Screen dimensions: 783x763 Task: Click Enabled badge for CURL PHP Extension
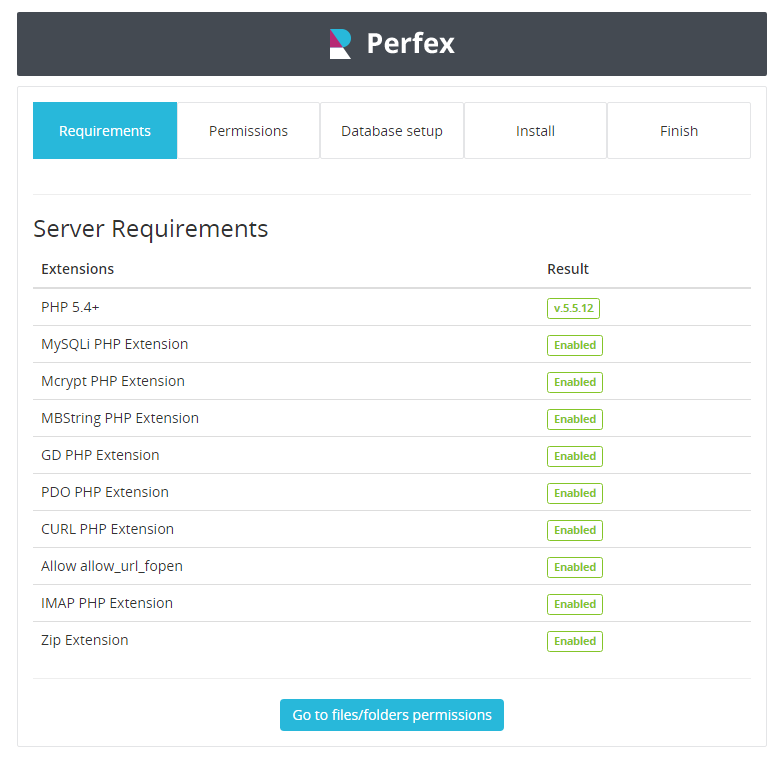tap(575, 530)
